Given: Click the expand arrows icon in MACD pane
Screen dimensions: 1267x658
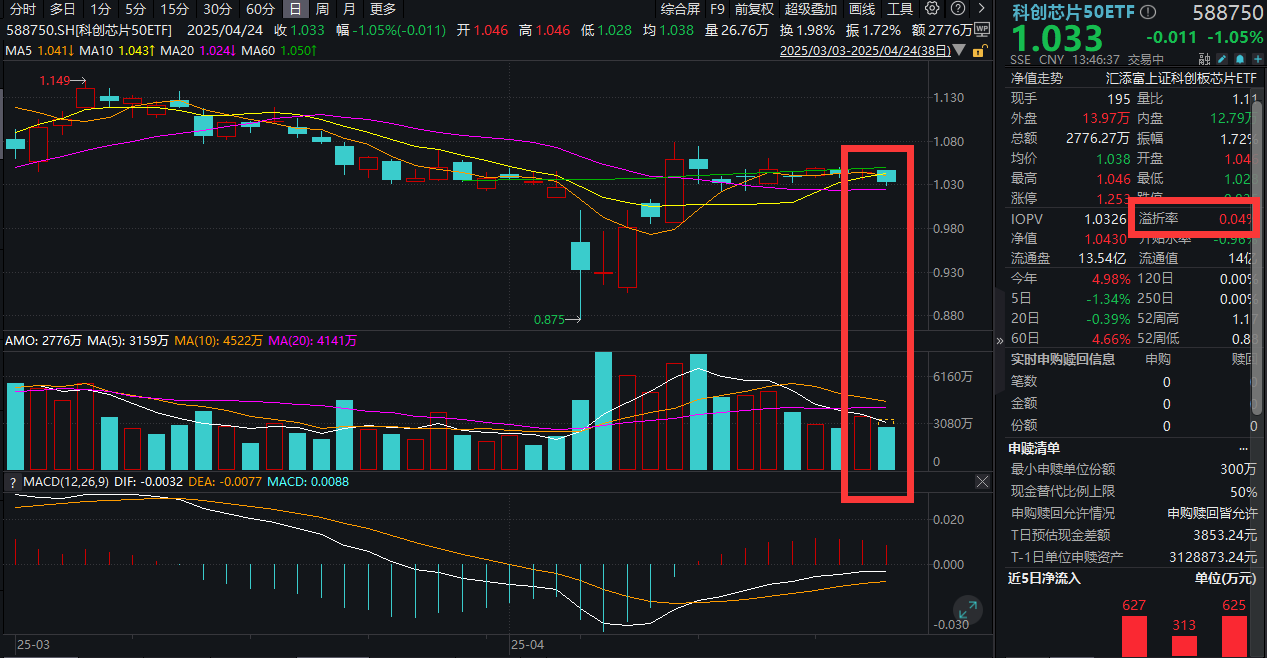Looking at the screenshot, I should (966, 609).
